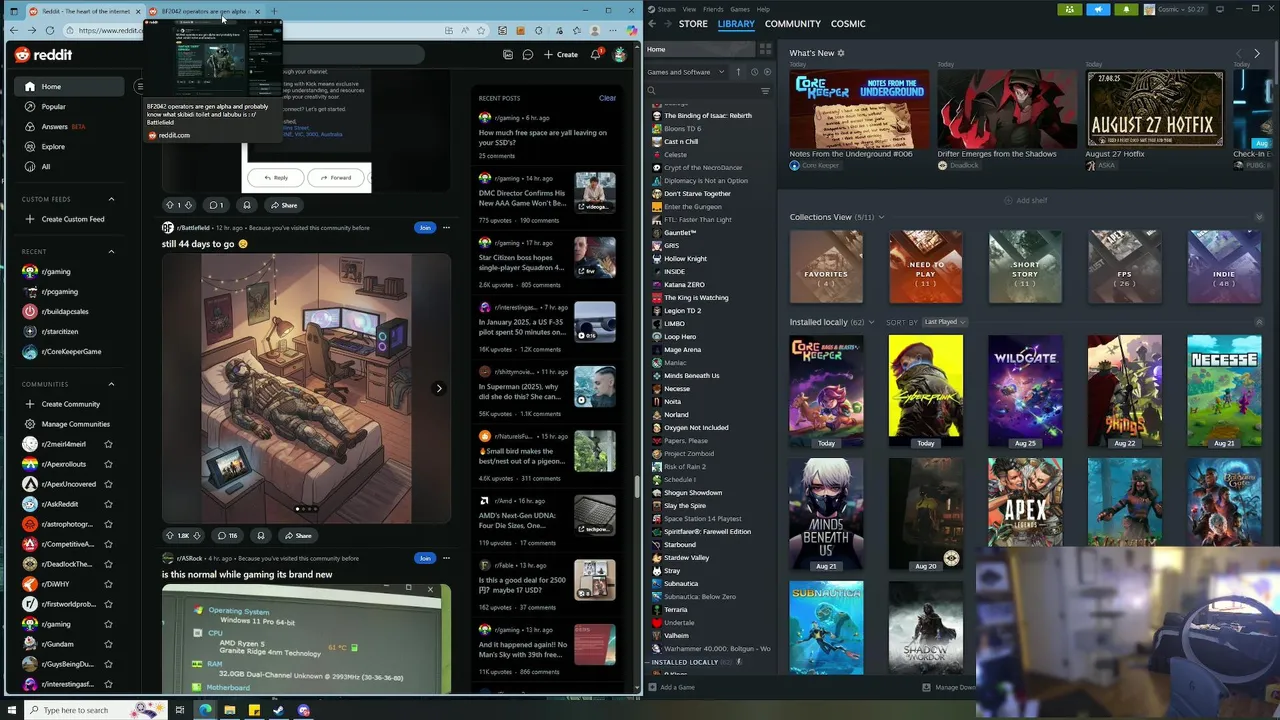This screenshot has height=720, width=1280.
Task: Open Steam View menu
Action: point(689,9)
